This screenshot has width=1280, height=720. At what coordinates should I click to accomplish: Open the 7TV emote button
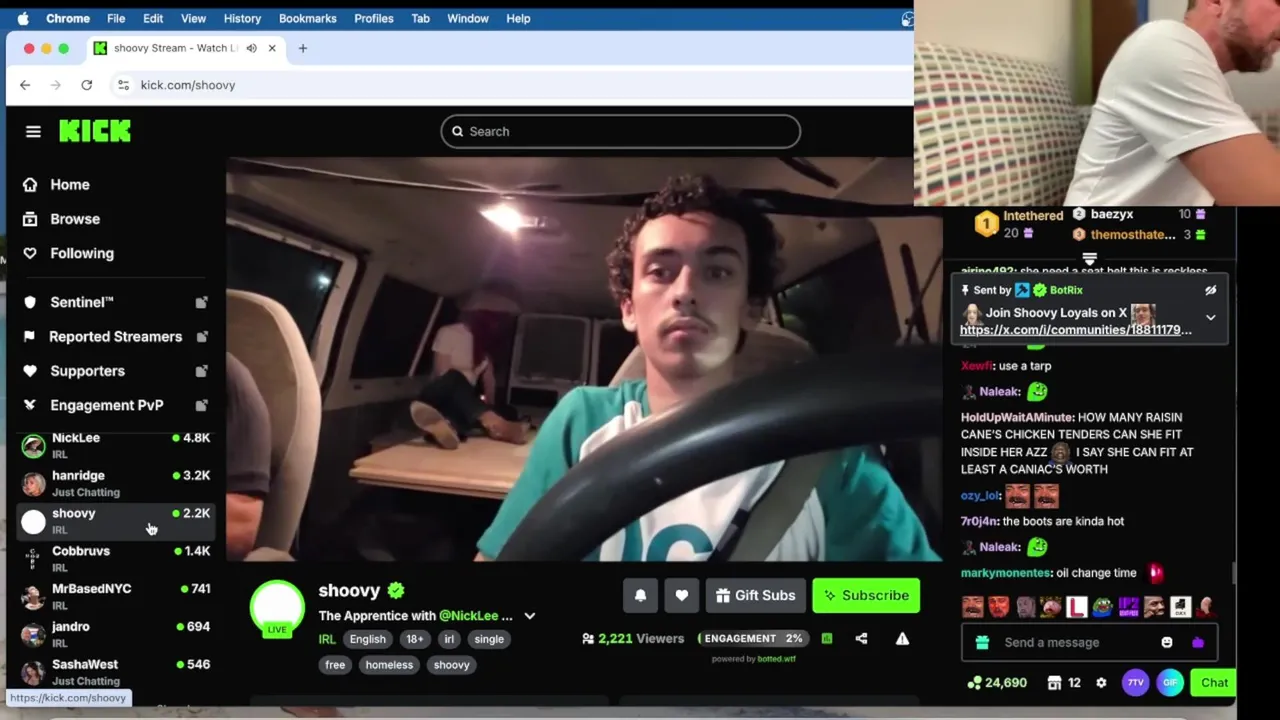click(1135, 683)
